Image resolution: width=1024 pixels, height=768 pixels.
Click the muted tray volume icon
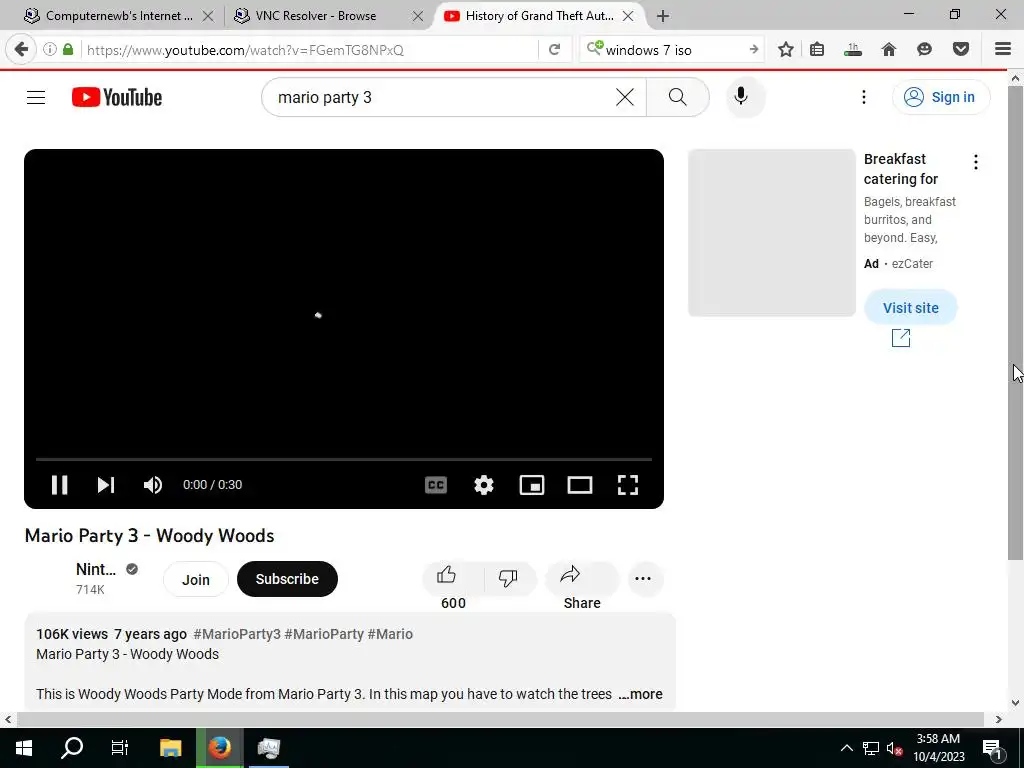(895, 749)
